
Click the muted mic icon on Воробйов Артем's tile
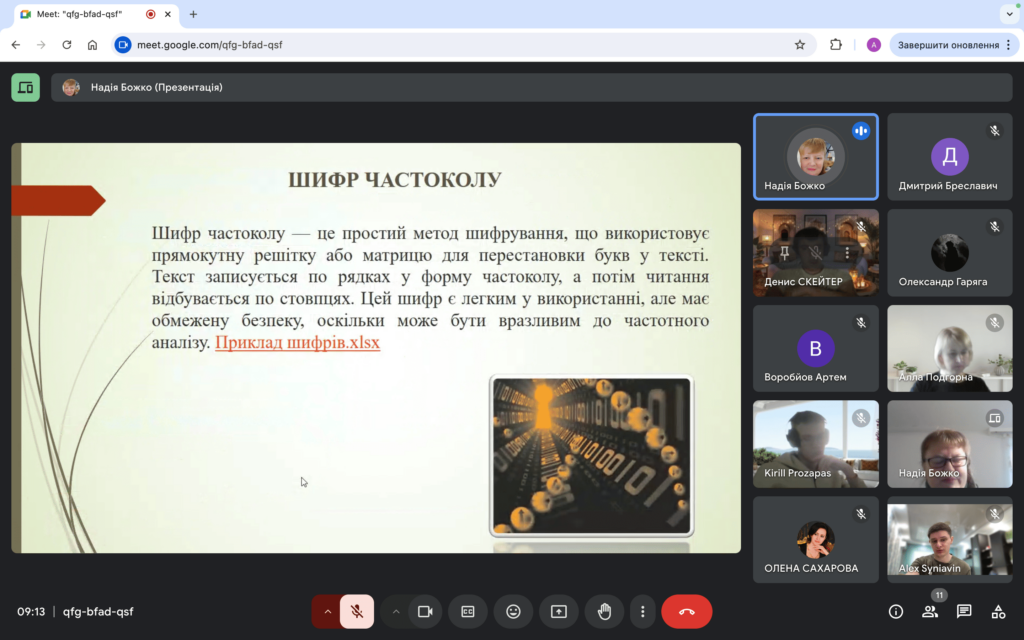pyautogui.click(x=861, y=323)
